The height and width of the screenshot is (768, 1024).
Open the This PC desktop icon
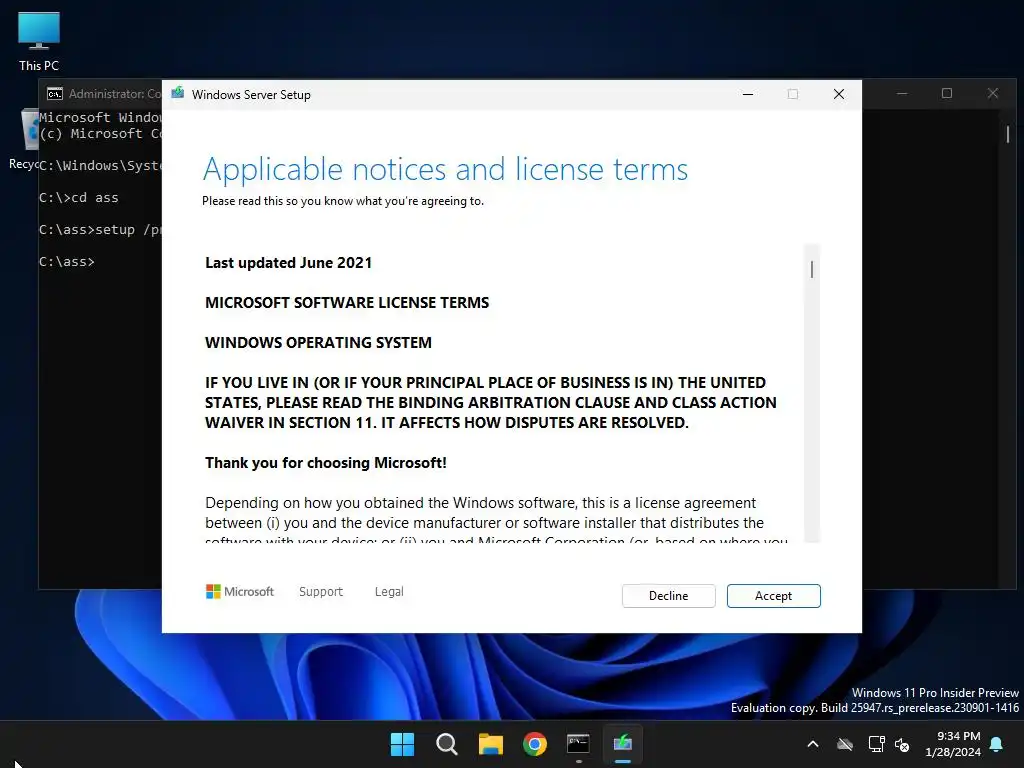39,41
